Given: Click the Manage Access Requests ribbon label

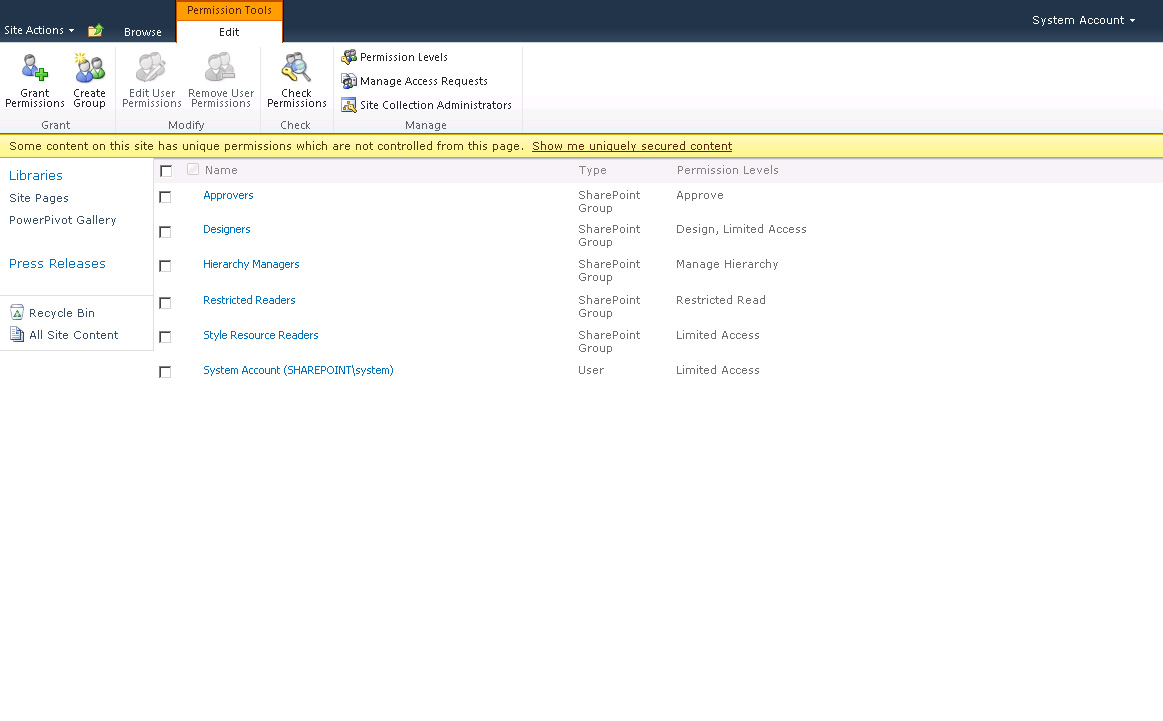Looking at the screenshot, I should pyautogui.click(x=424, y=81).
